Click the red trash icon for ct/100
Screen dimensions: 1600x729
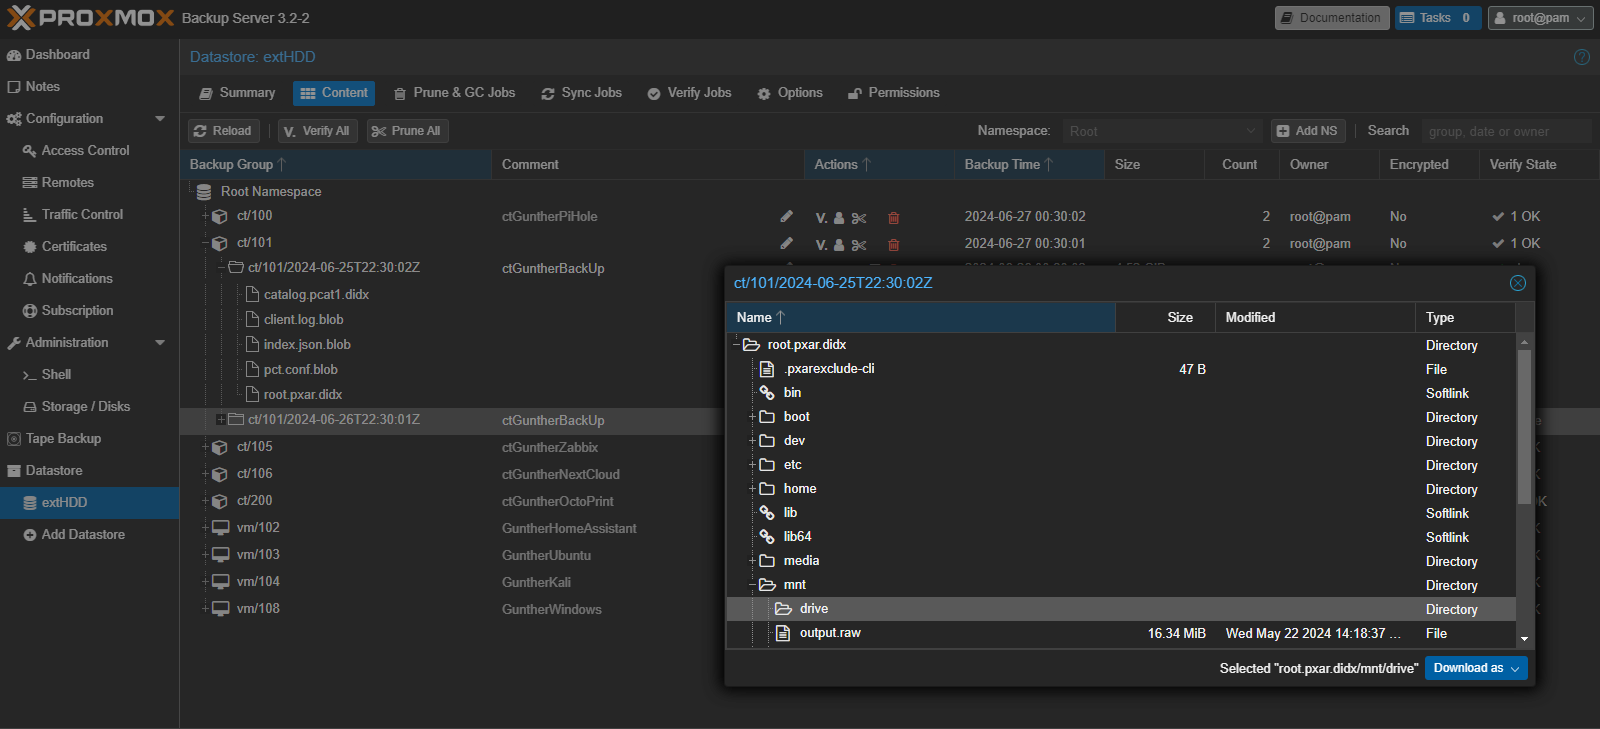pyautogui.click(x=894, y=217)
